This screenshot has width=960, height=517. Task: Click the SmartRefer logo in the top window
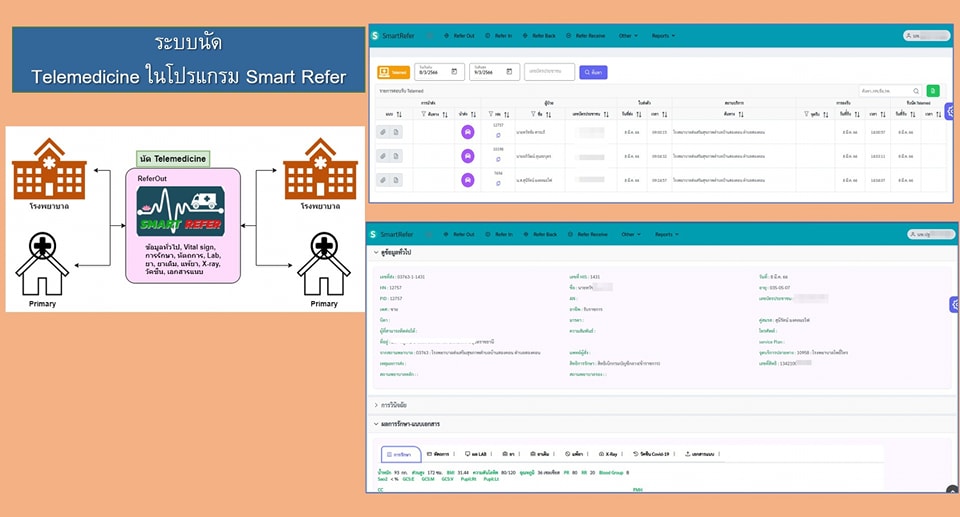[x=393, y=36]
